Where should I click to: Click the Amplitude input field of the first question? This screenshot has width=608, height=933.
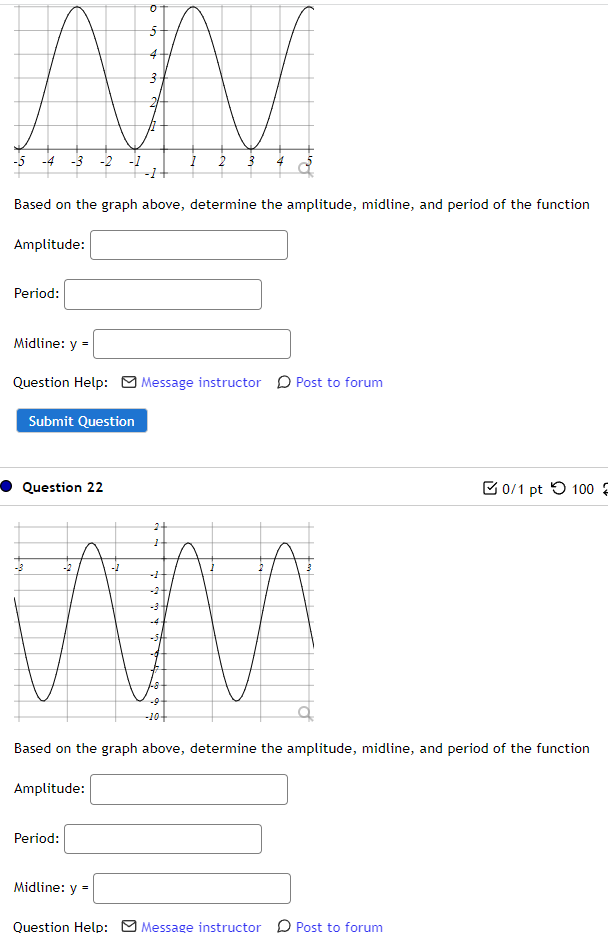coord(188,244)
